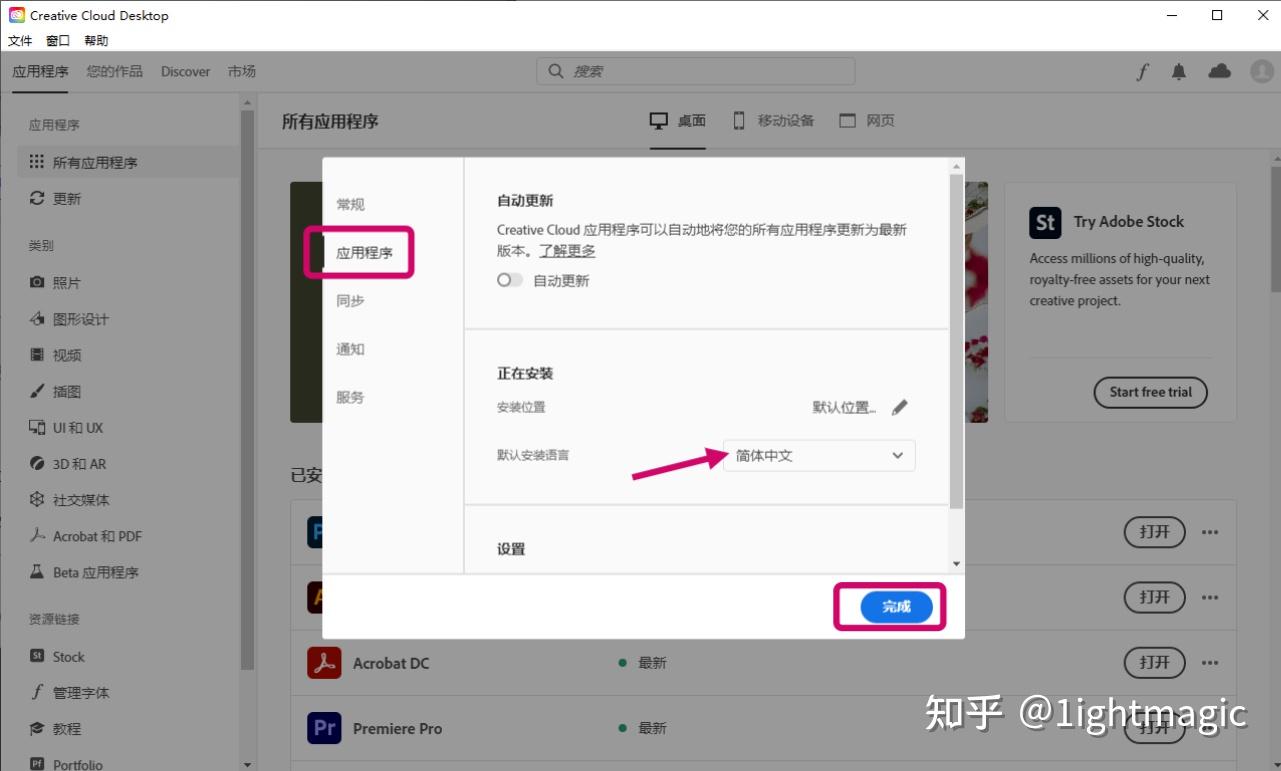Open the Manage Fonts sidebar icon
This screenshot has height=771, width=1281.
tap(37, 692)
